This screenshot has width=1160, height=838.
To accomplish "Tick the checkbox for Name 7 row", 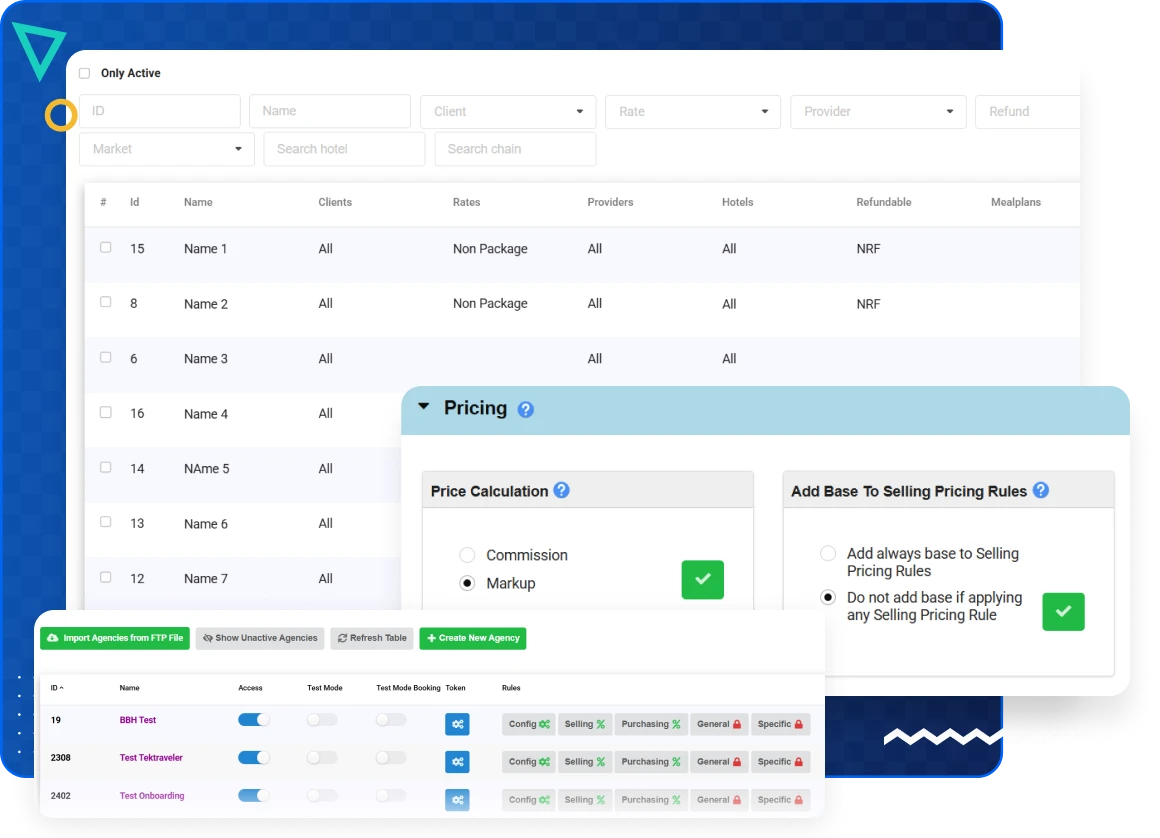I will pos(106,577).
